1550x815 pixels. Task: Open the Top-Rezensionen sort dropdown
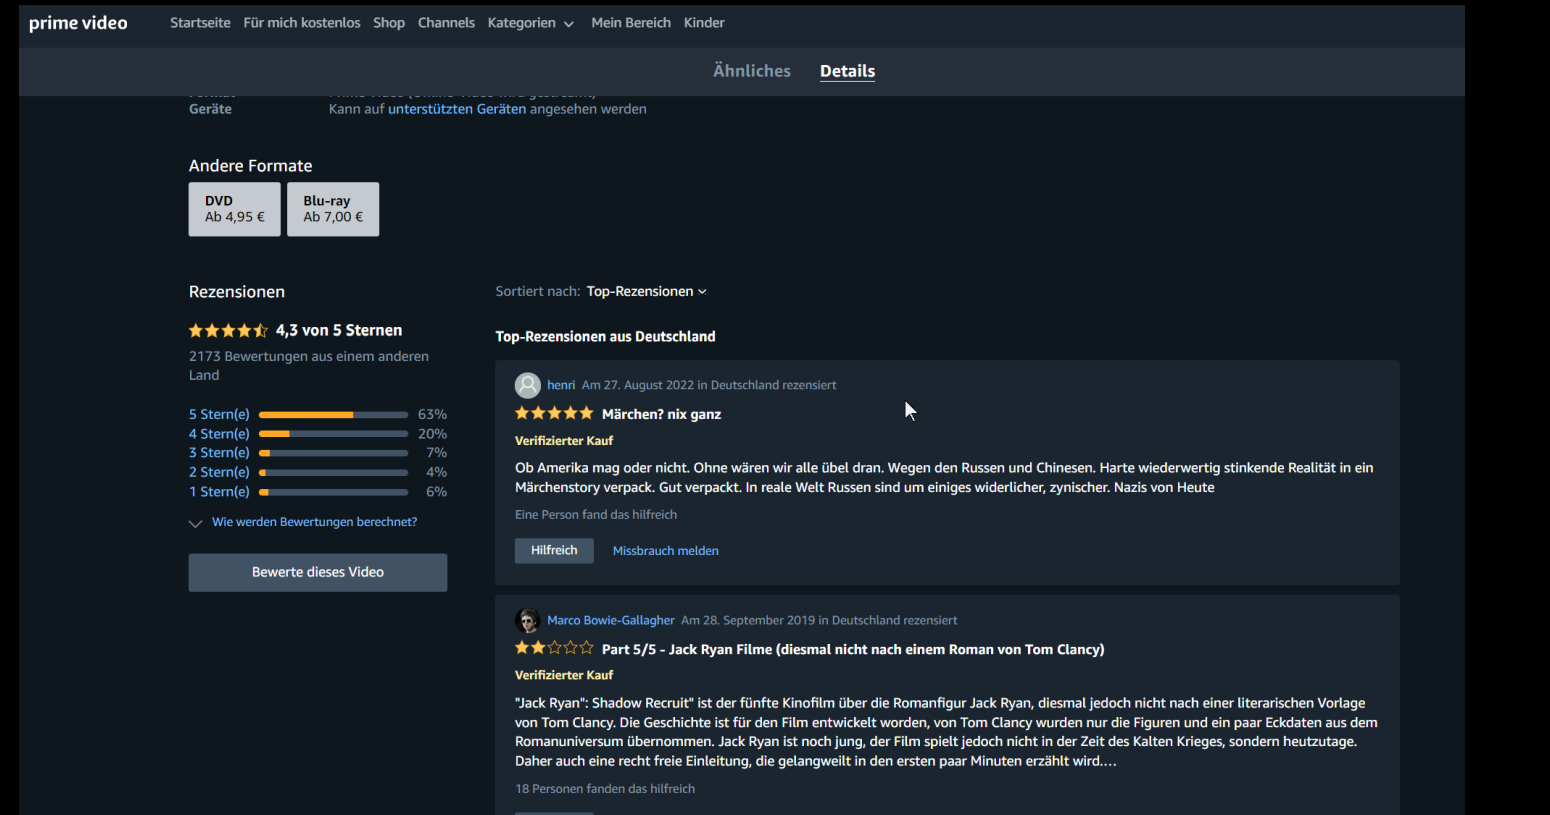[x=647, y=292]
